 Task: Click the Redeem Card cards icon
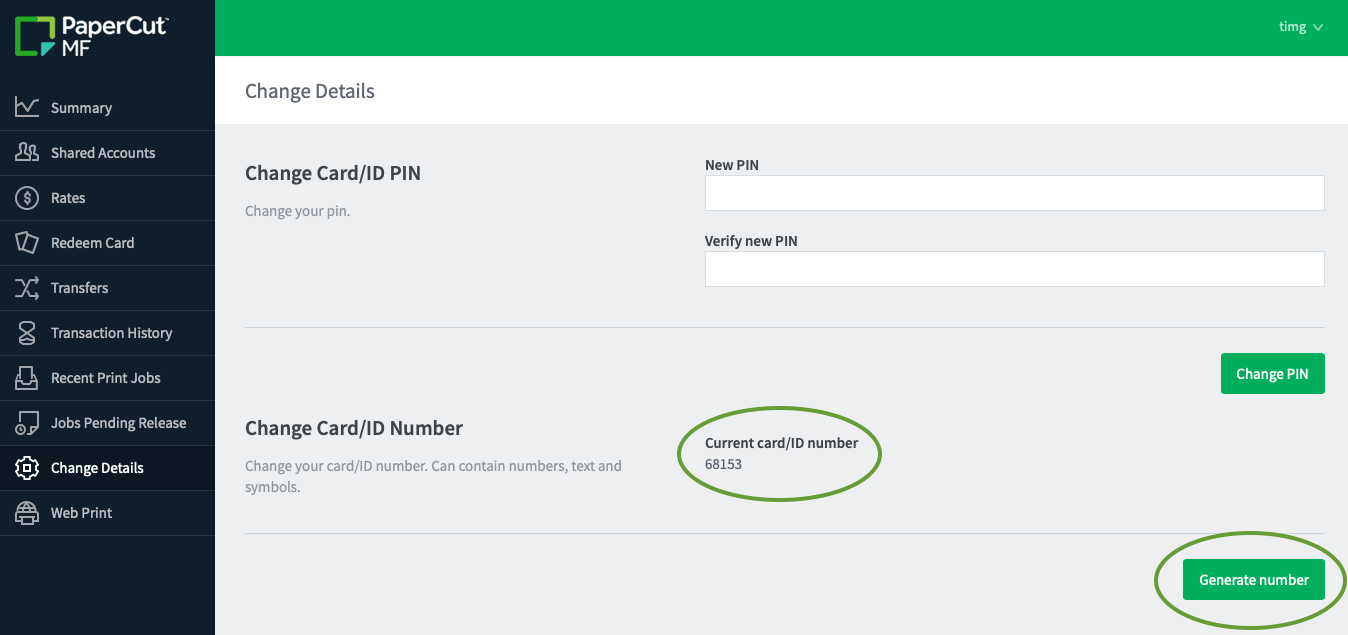click(x=27, y=243)
